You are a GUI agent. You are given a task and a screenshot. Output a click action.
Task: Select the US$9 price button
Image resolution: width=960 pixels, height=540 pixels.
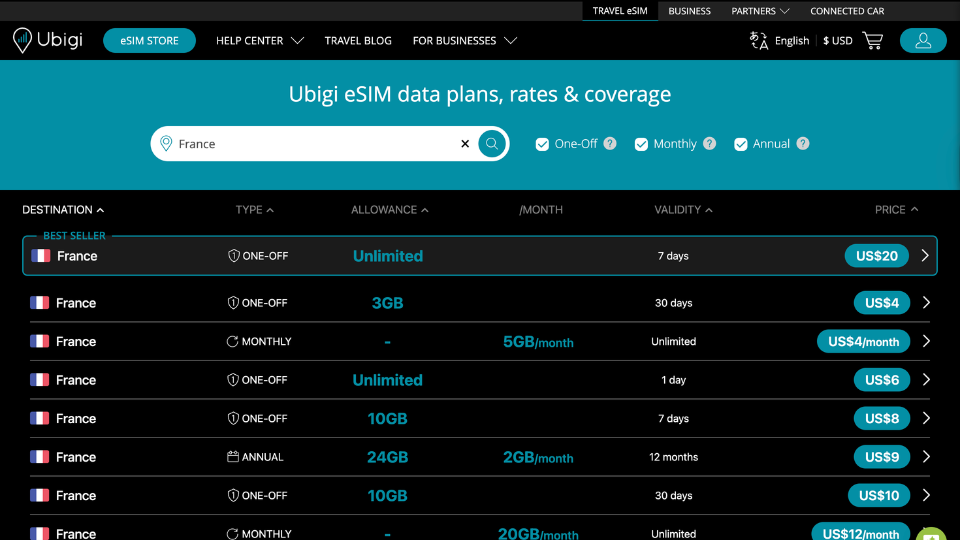(x=882, y=457)
